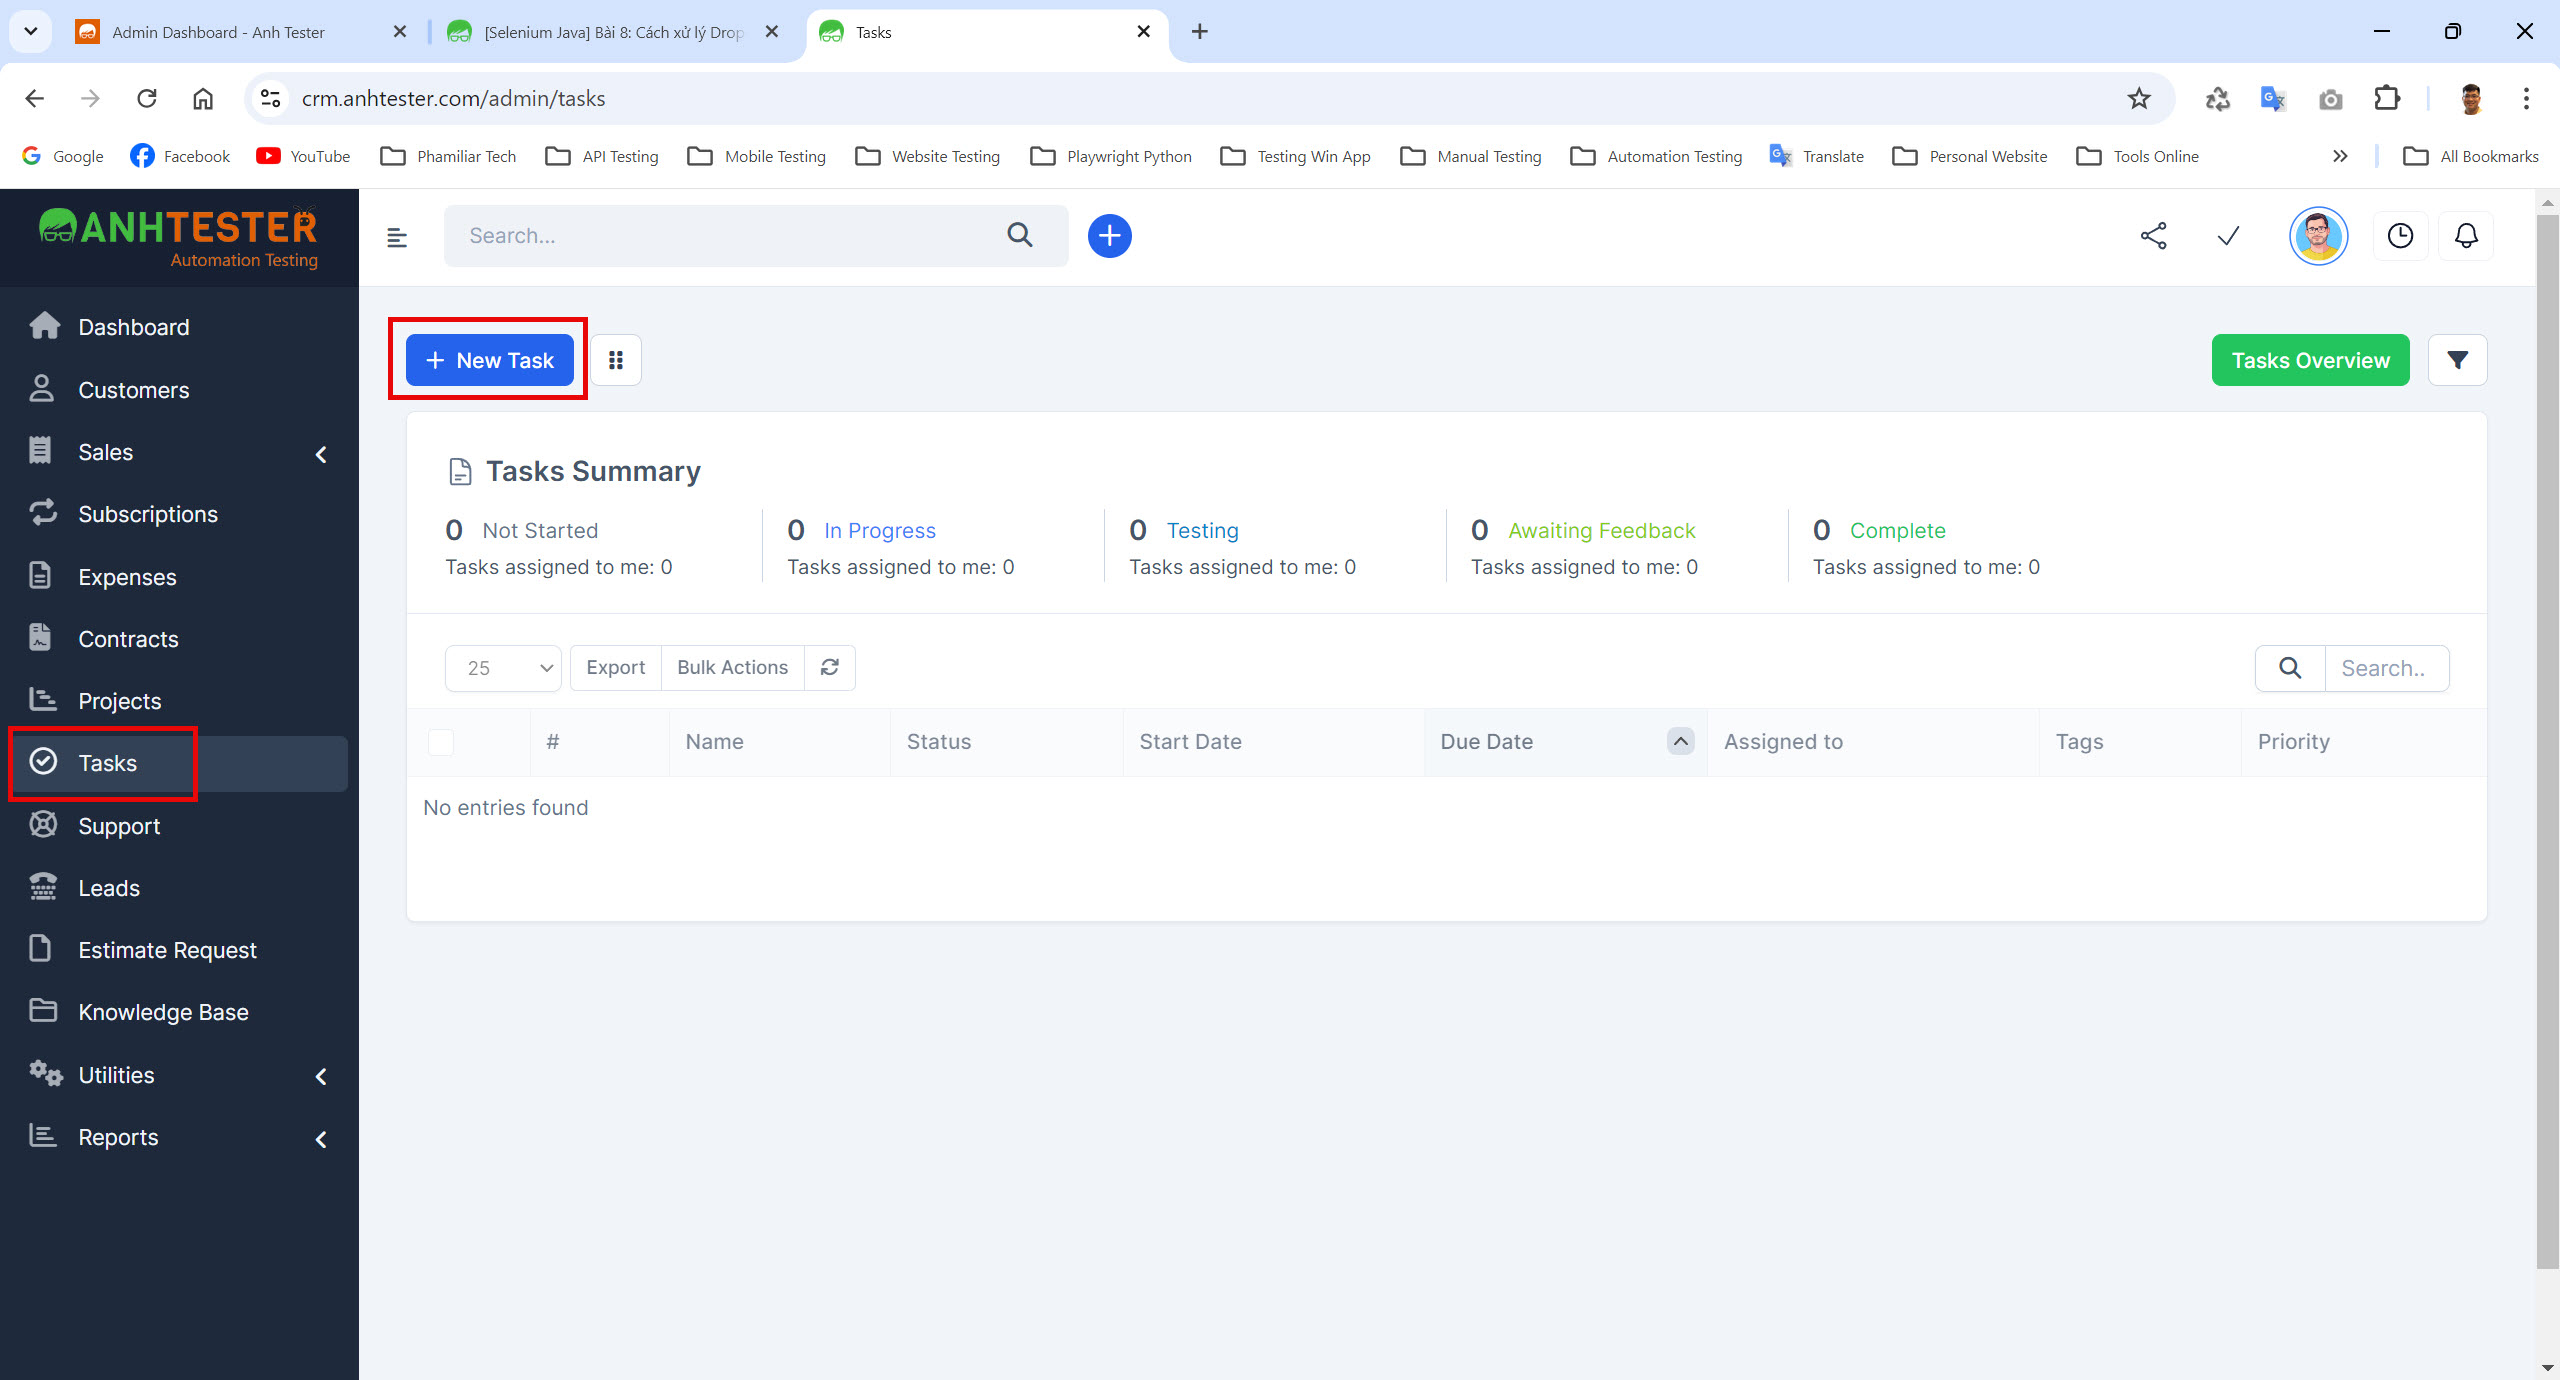
Task: Click the history/clock icon in top bar
Action: pyautogui.click(x=2400, y=235)
